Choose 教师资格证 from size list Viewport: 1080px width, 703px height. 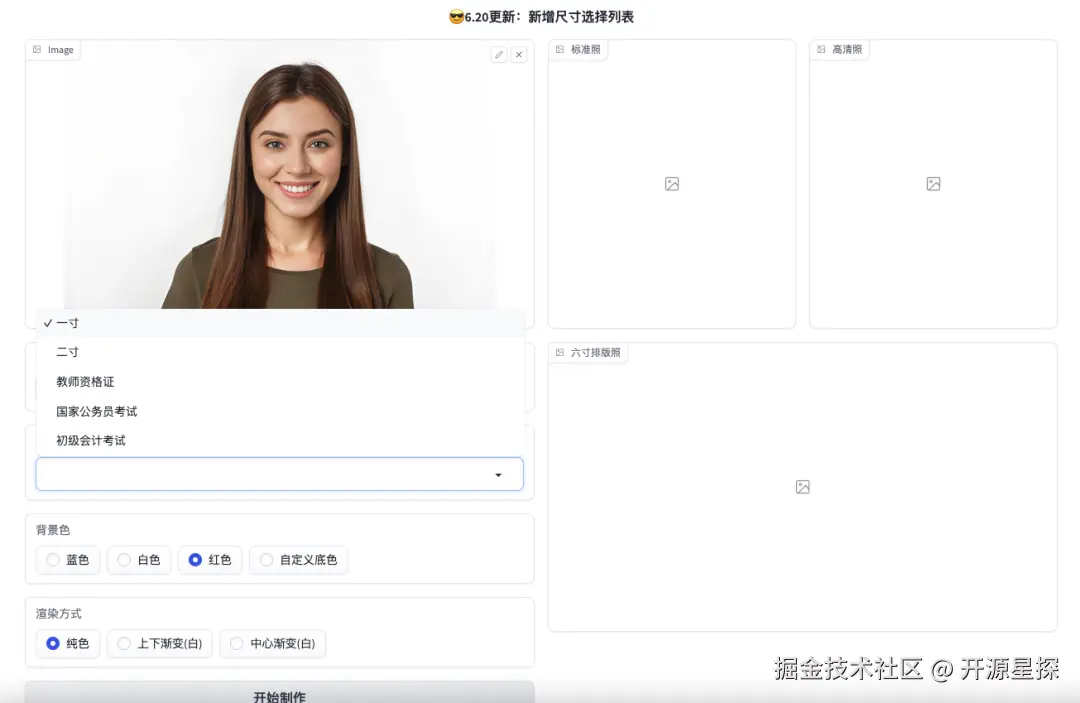tap(280, 381)
